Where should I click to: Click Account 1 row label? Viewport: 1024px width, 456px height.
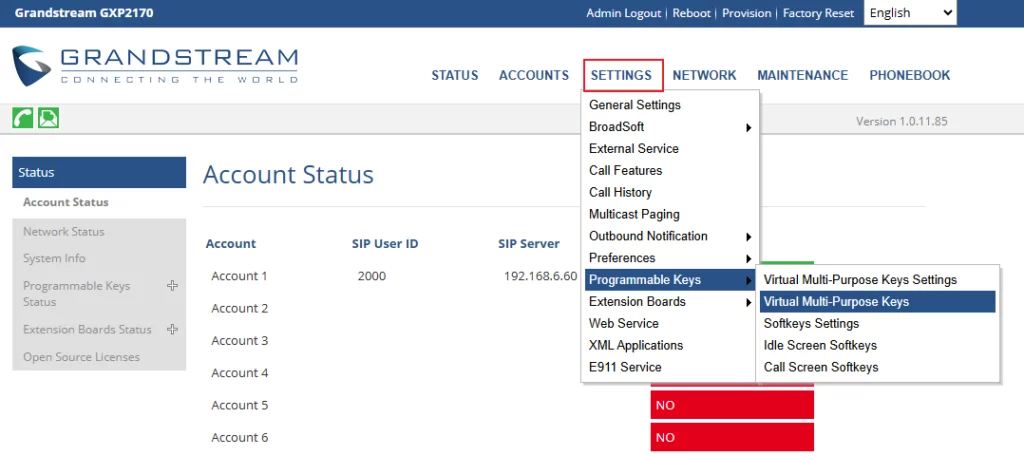(x=240, y=276)
